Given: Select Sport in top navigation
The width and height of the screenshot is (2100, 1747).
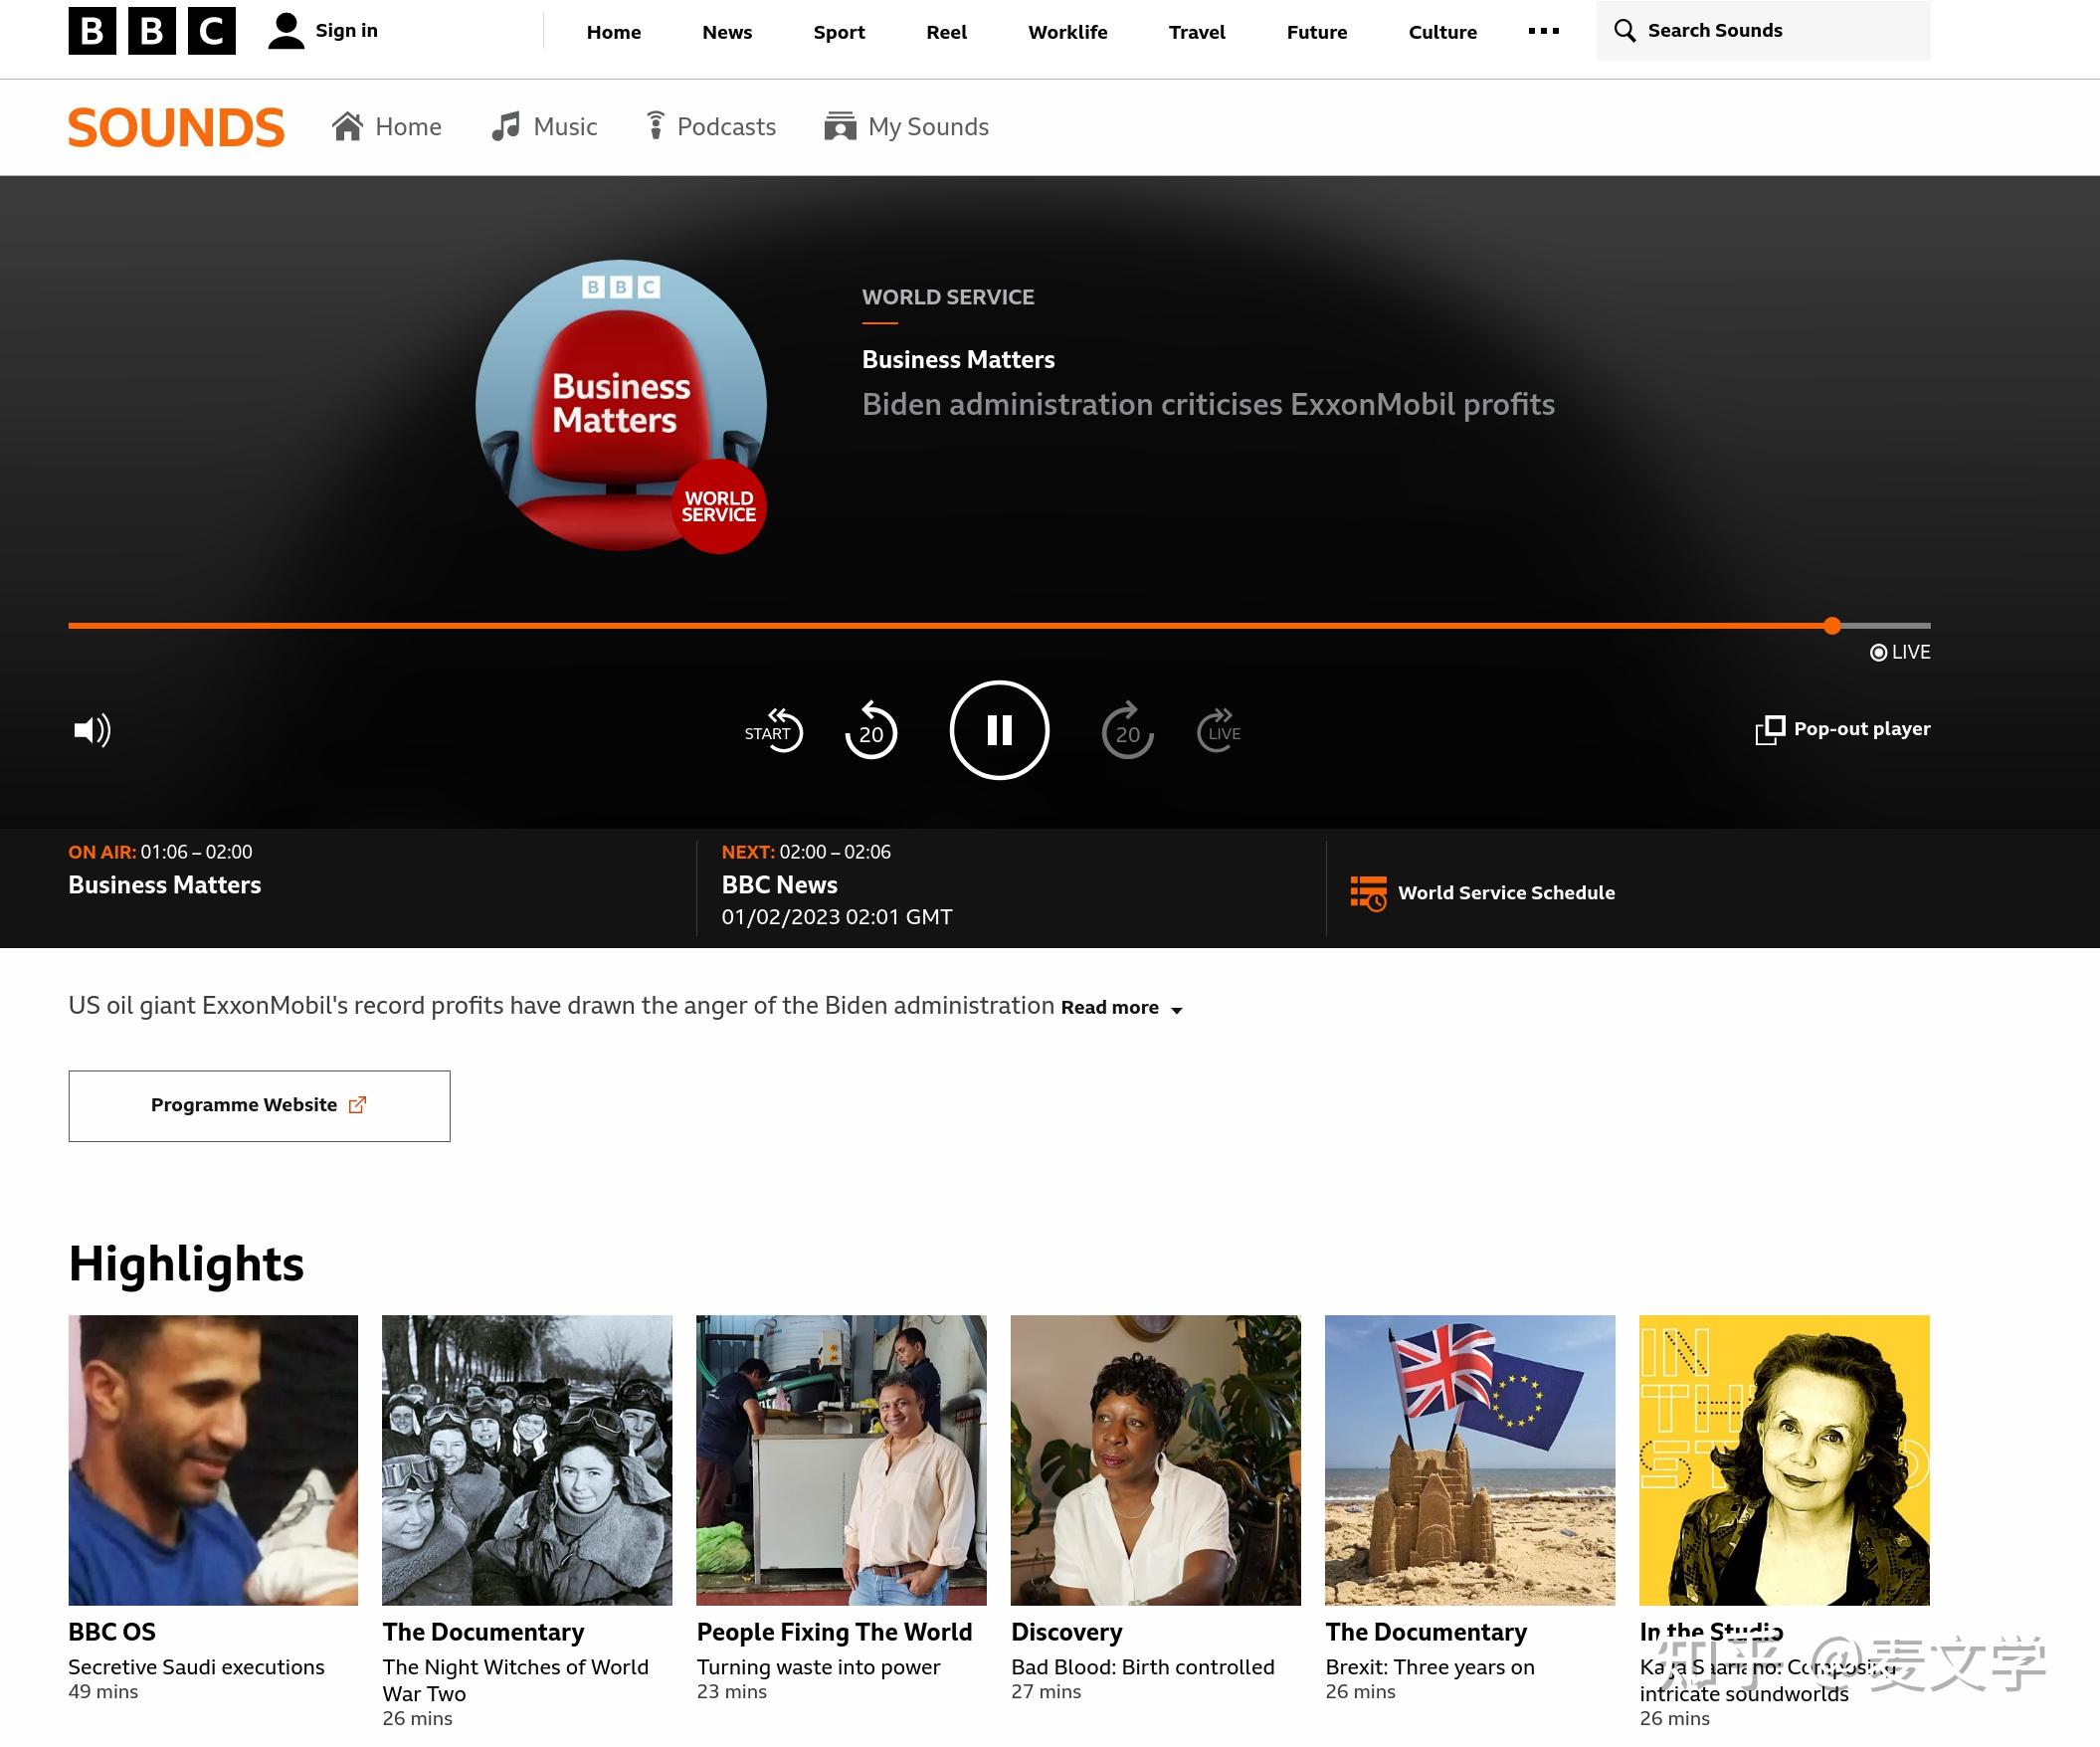Looking at the screenshot, I should (838, 32).
